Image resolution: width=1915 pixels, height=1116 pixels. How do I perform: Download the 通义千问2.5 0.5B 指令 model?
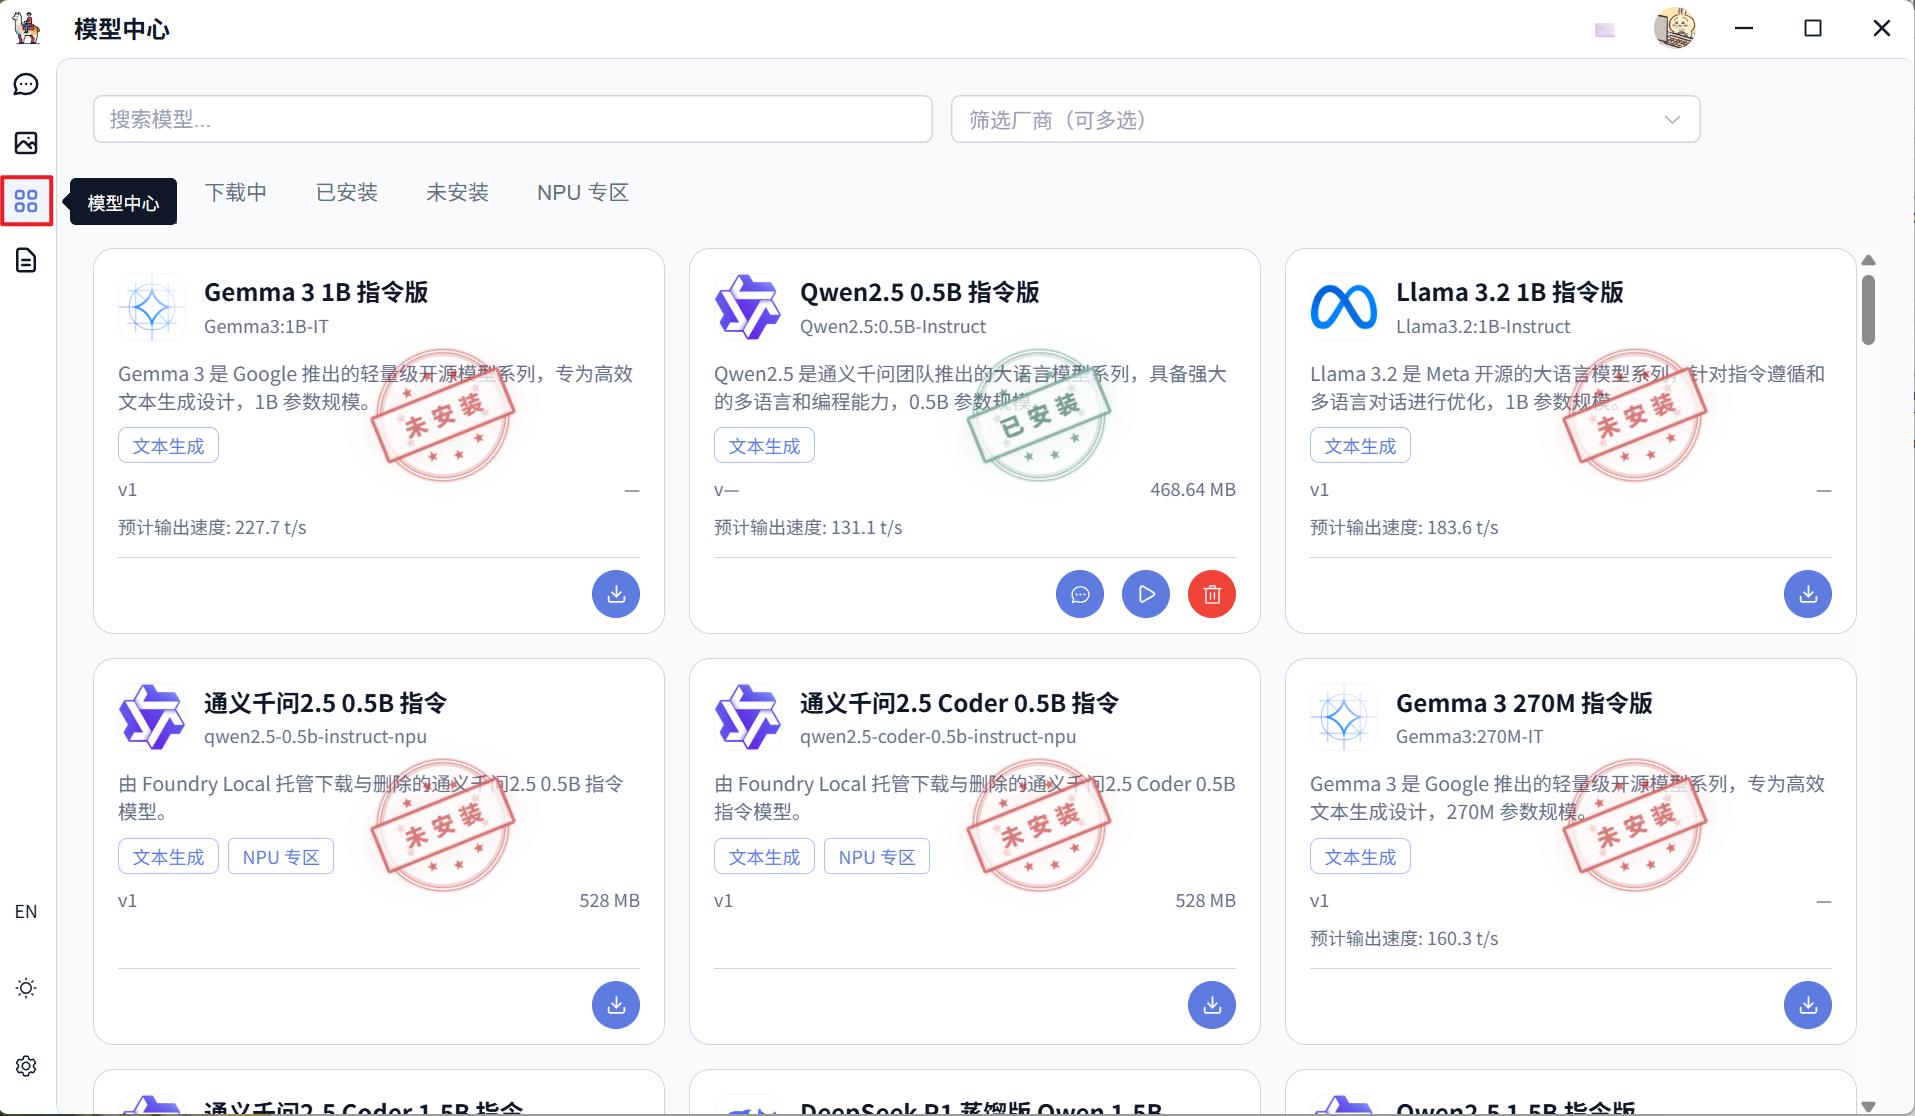tap(616, 1005)
